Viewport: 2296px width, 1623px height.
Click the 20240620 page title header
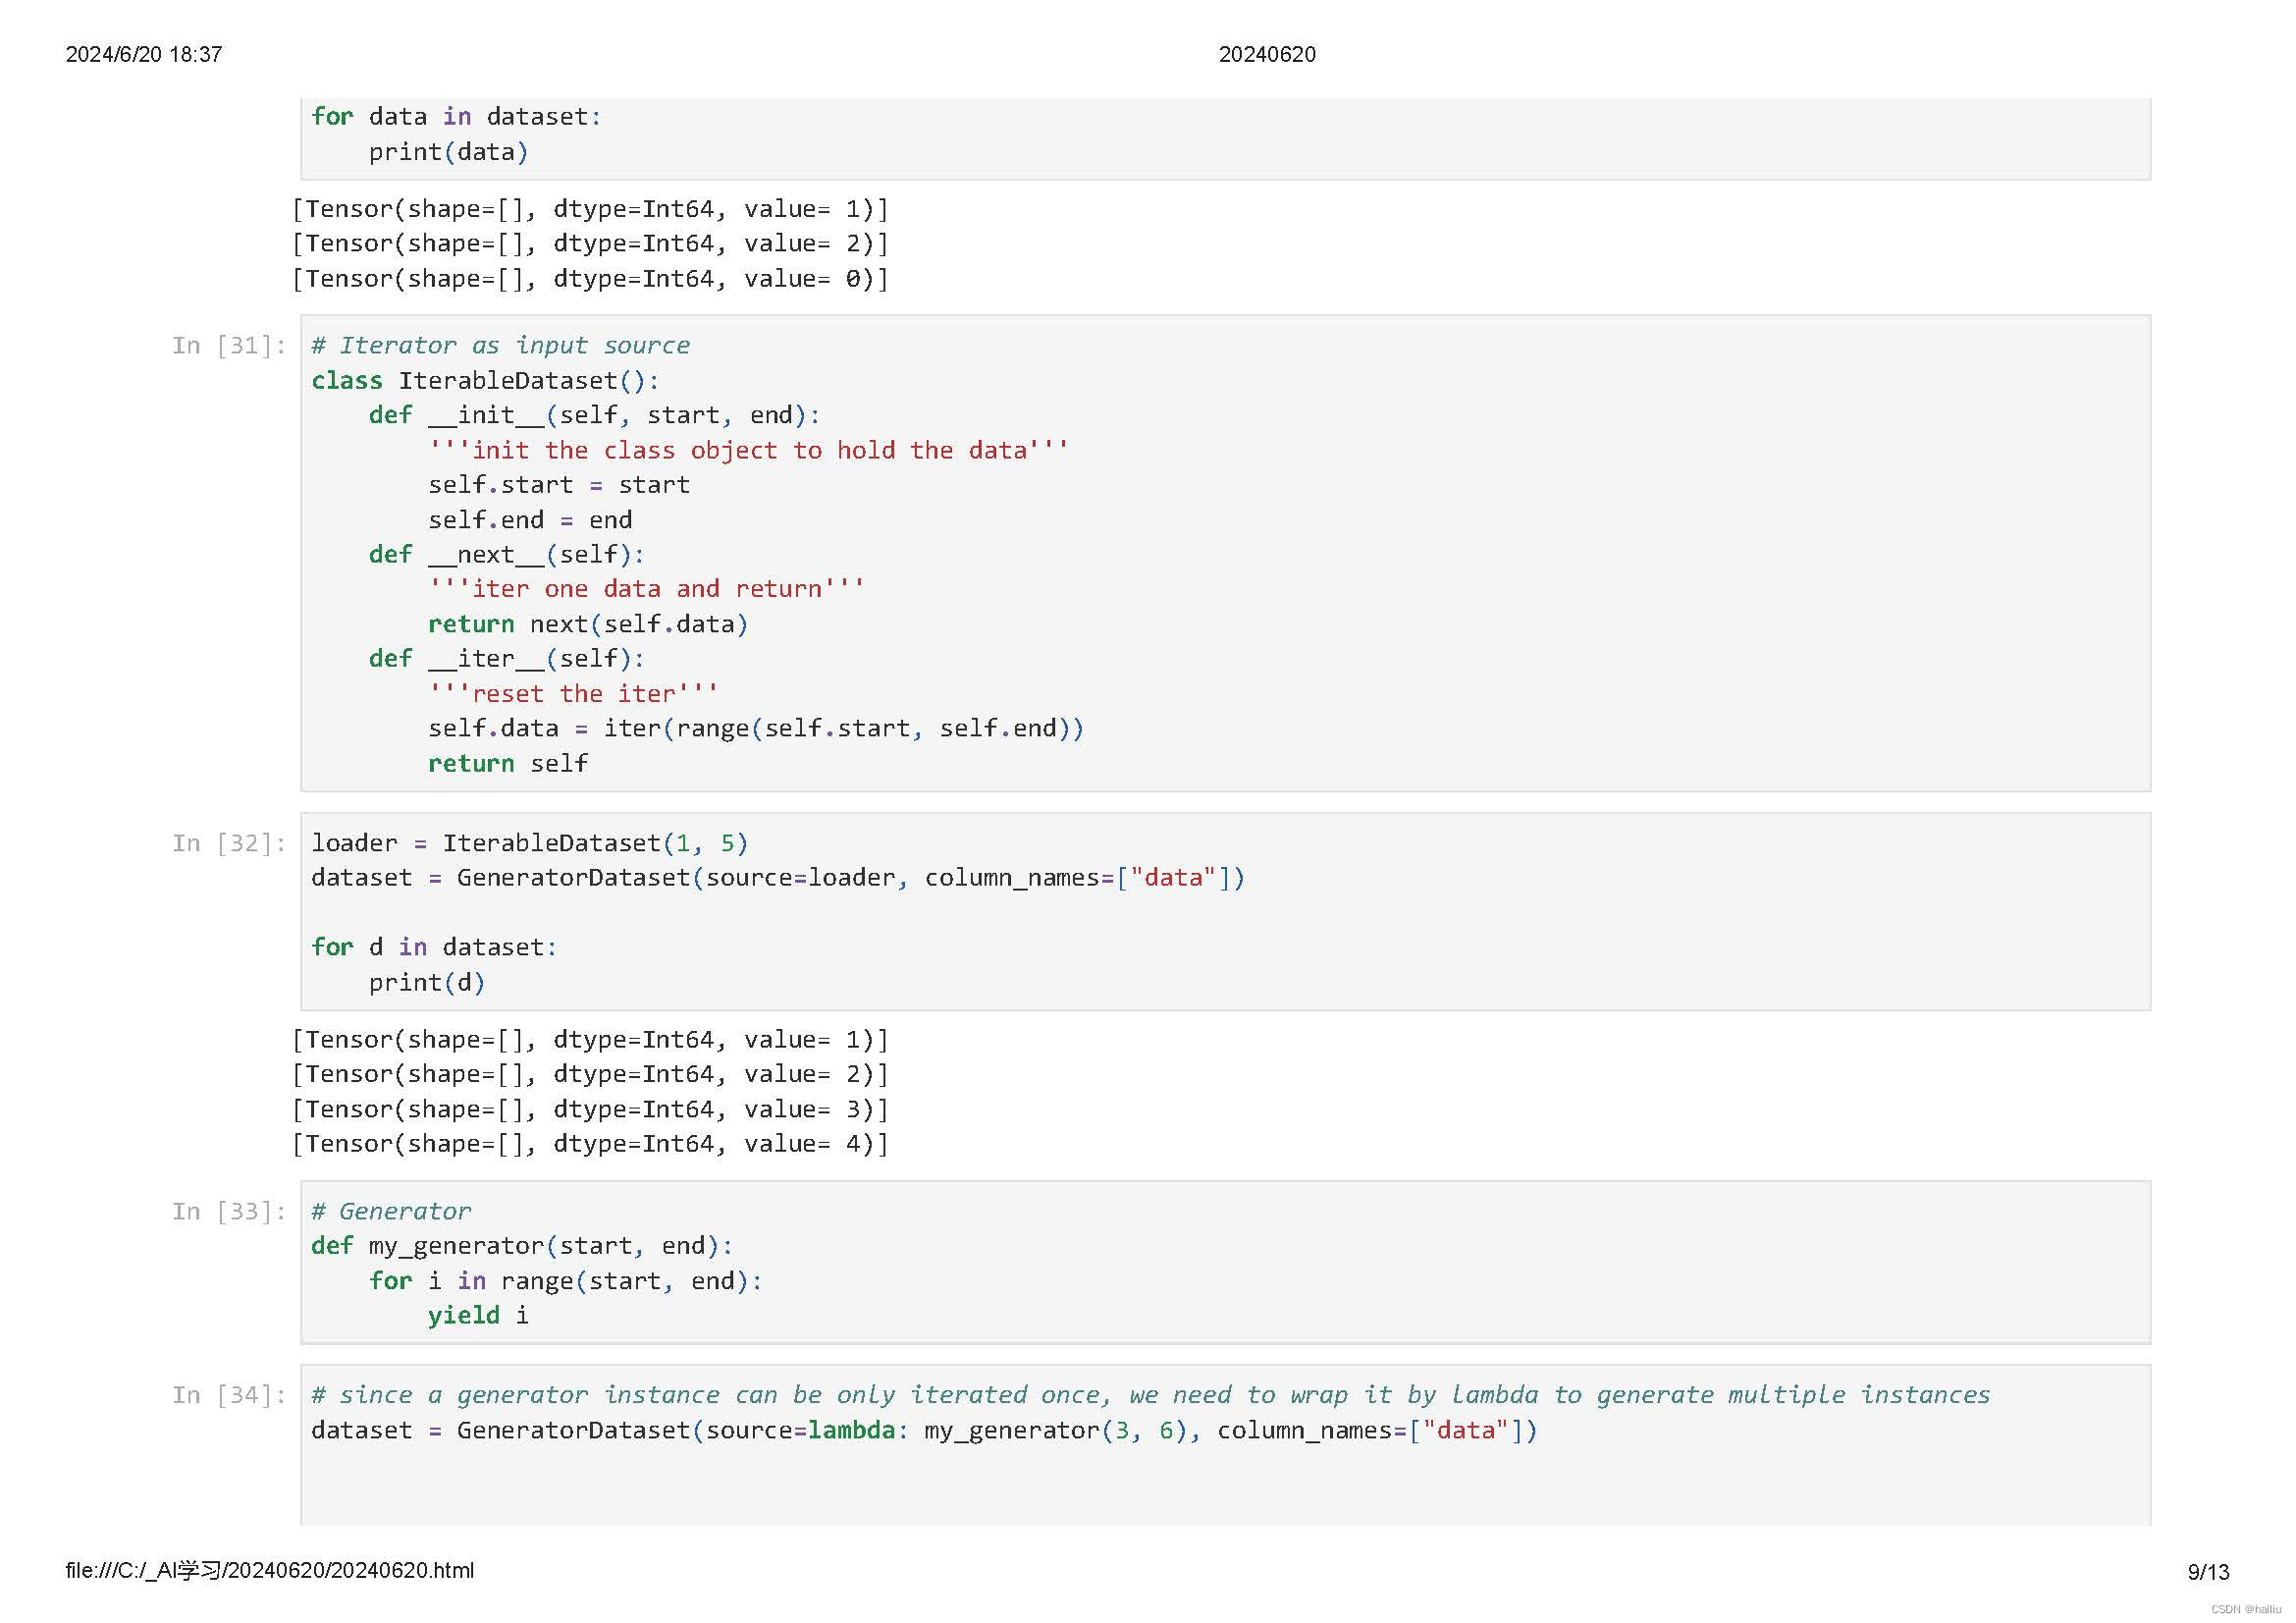coord(1266,54)
